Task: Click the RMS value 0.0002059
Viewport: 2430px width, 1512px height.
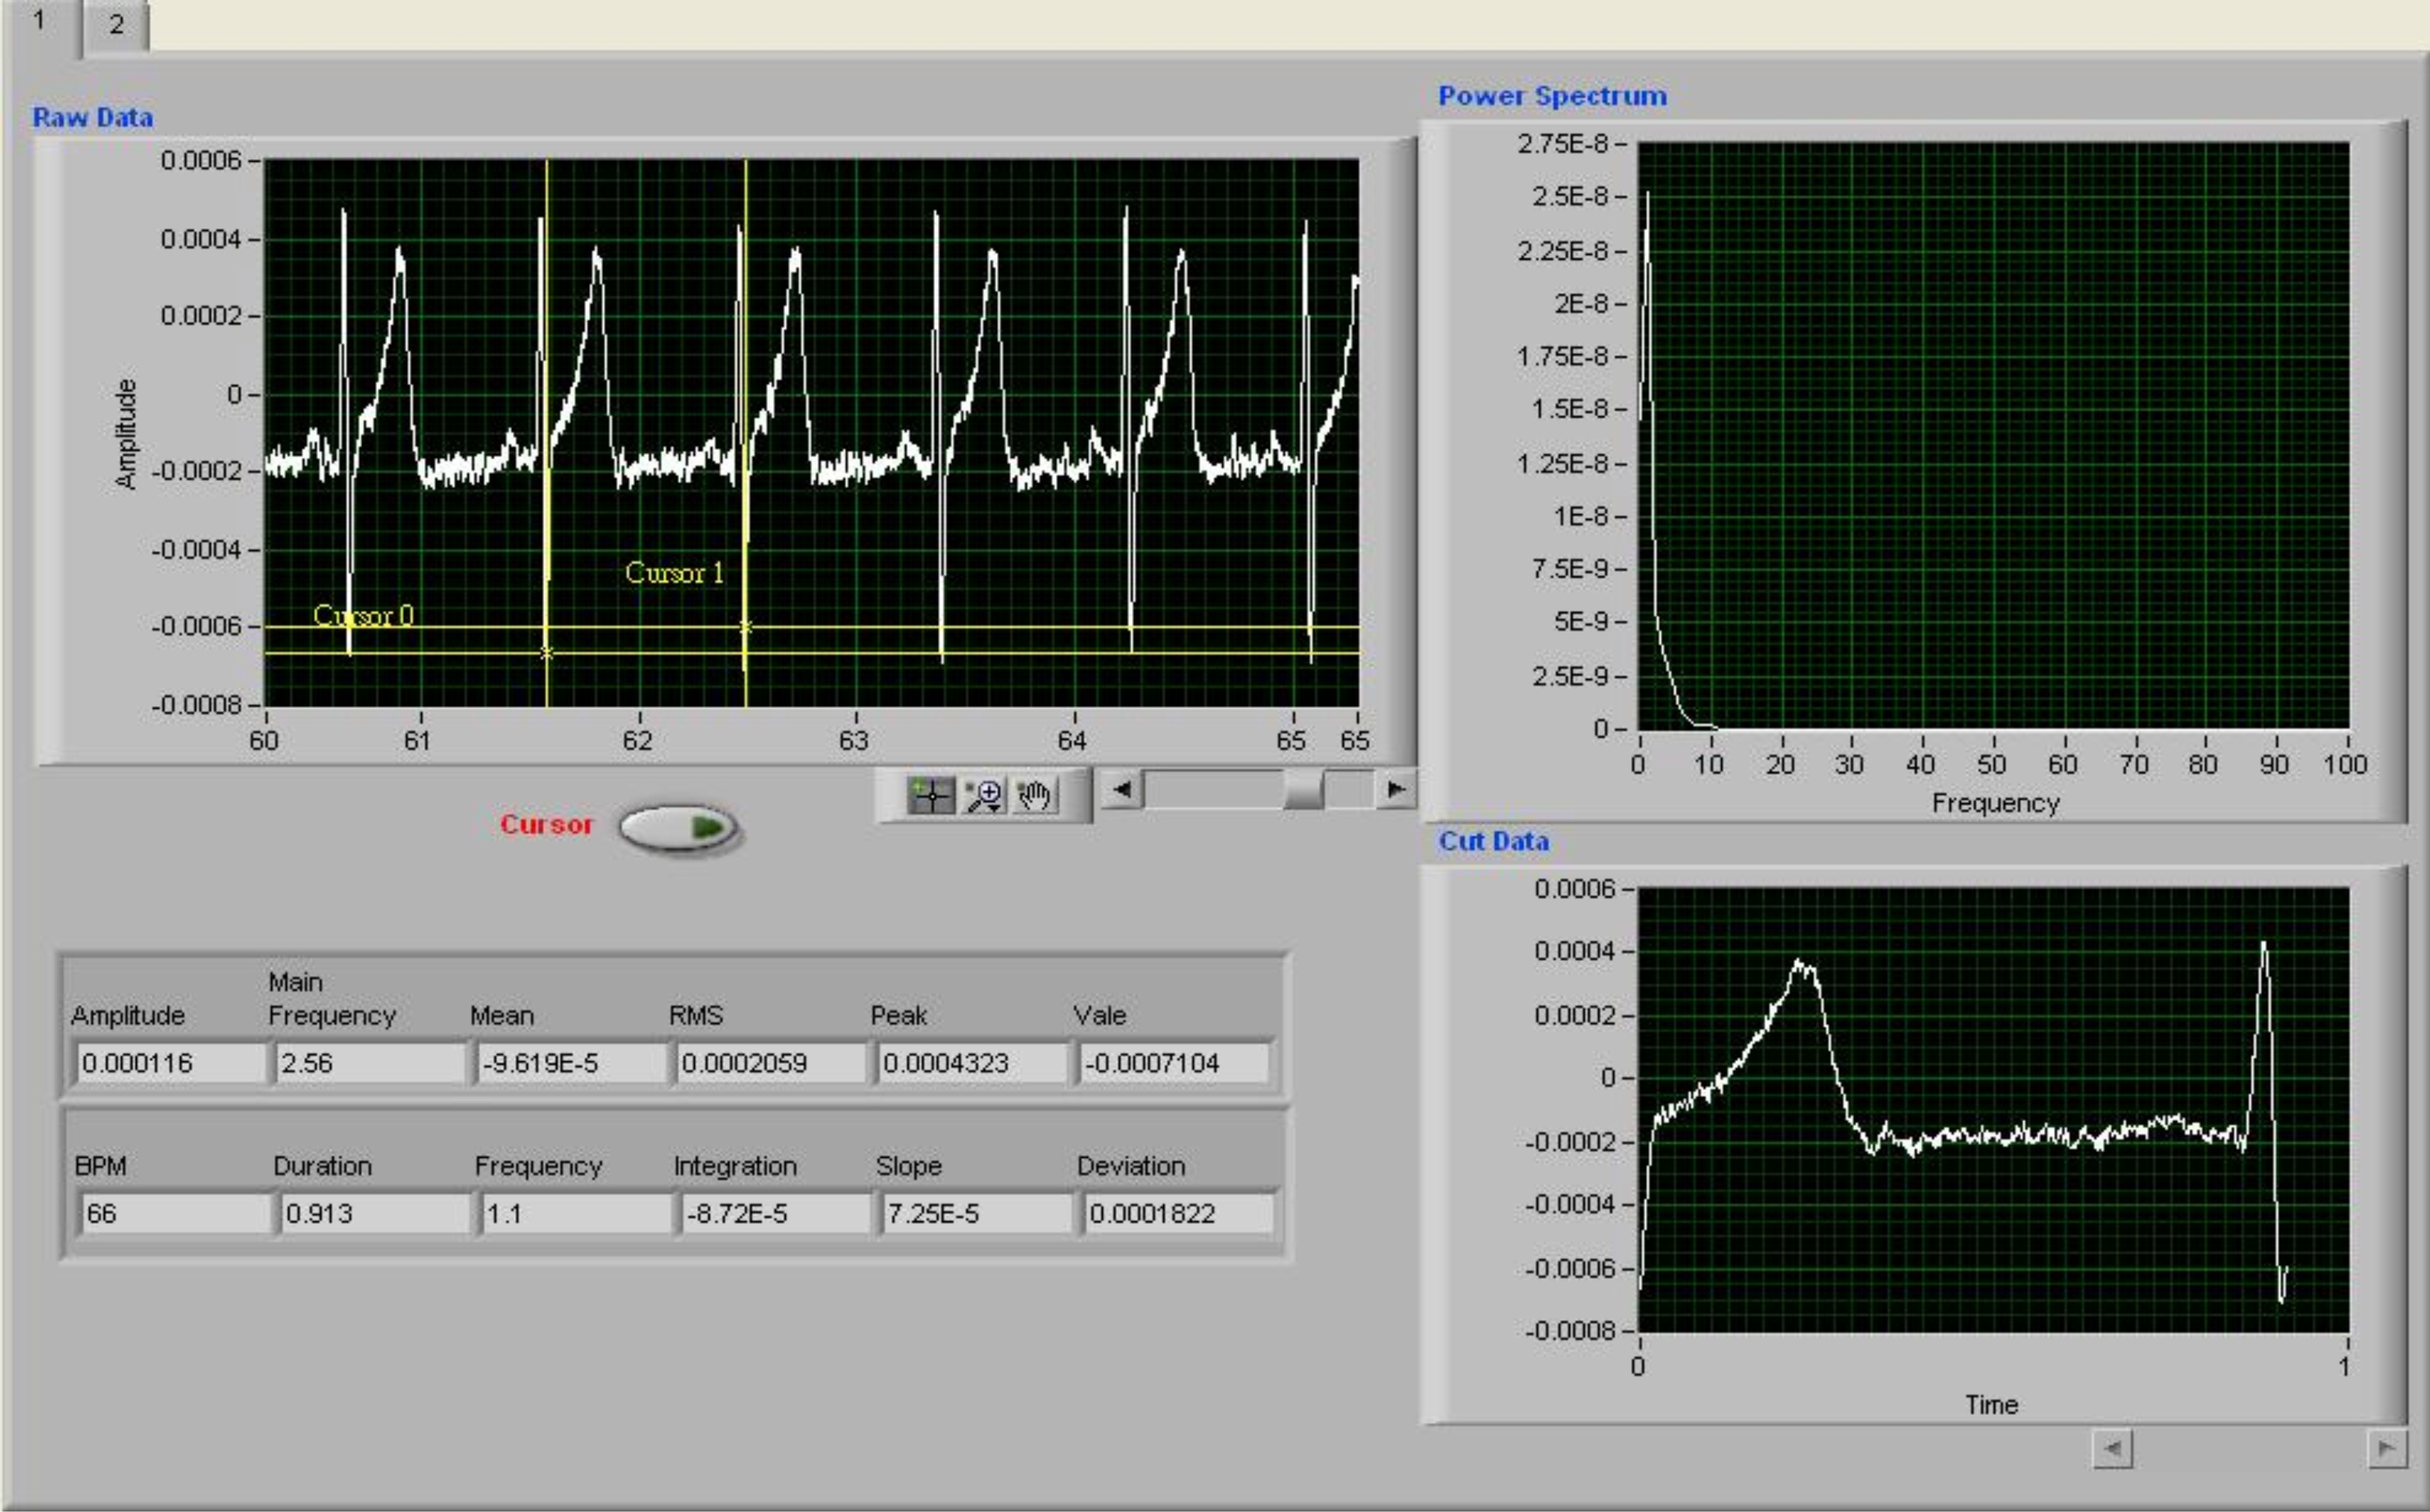Action: coord(772,1063)
